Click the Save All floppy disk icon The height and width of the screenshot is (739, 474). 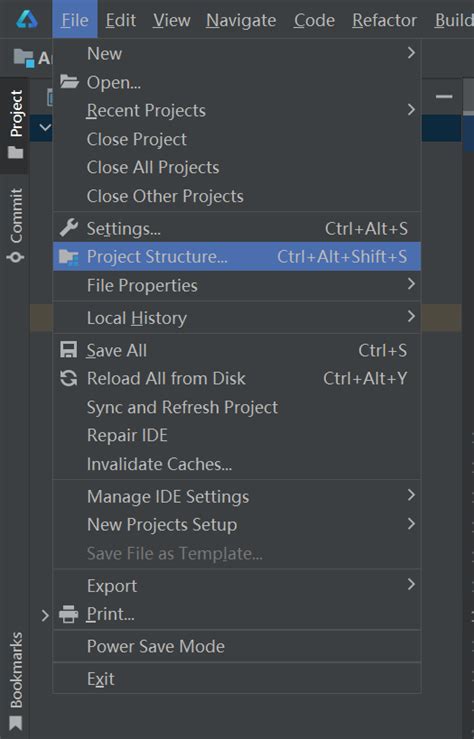pyautogui.click(x=68, y=350)
